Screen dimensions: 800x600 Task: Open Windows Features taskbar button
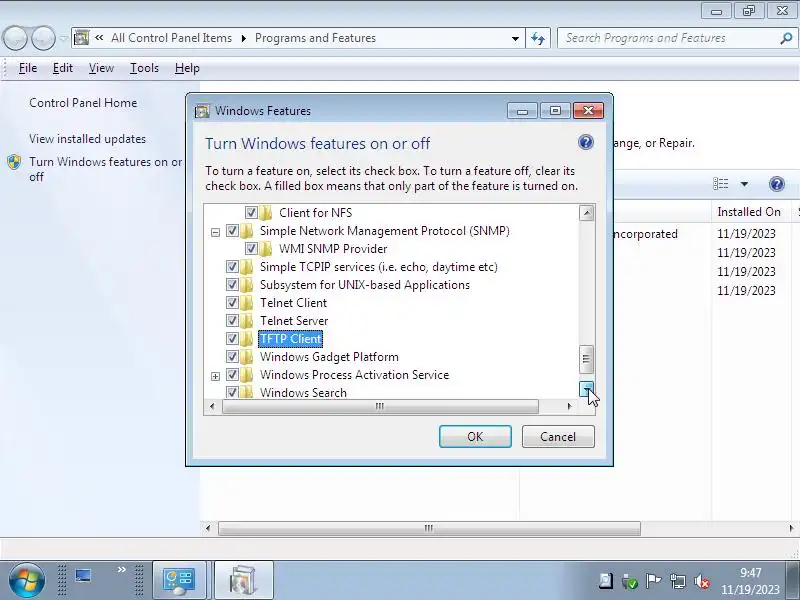tap(243, 581)
